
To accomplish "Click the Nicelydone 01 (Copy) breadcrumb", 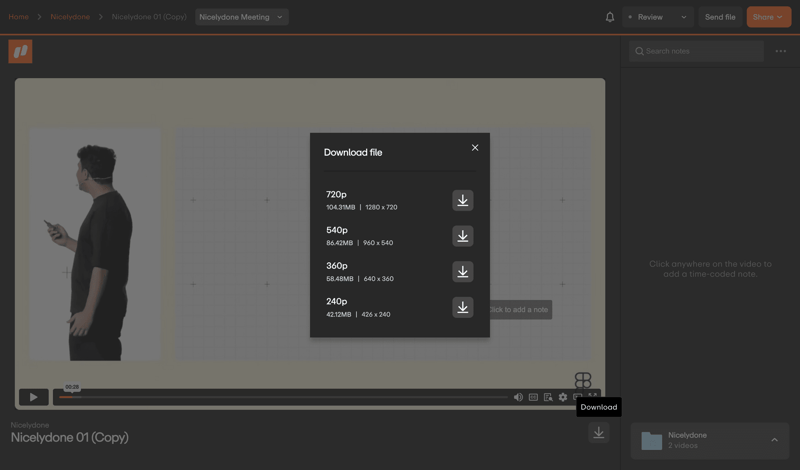I will [x=149, y=17].
